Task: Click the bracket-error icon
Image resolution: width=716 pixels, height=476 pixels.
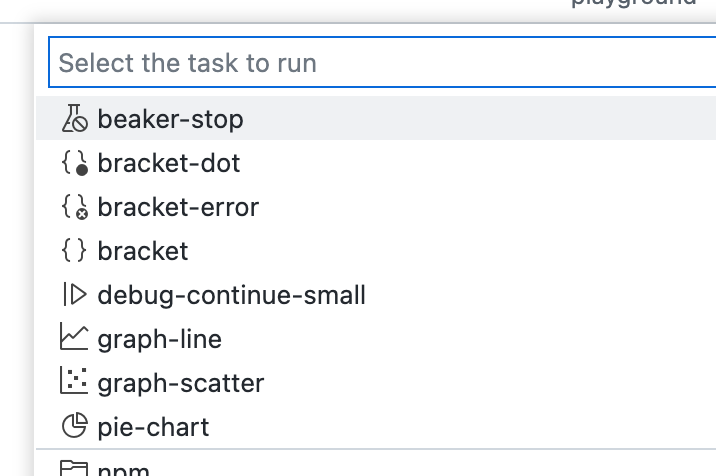Action: pos(74,207)
